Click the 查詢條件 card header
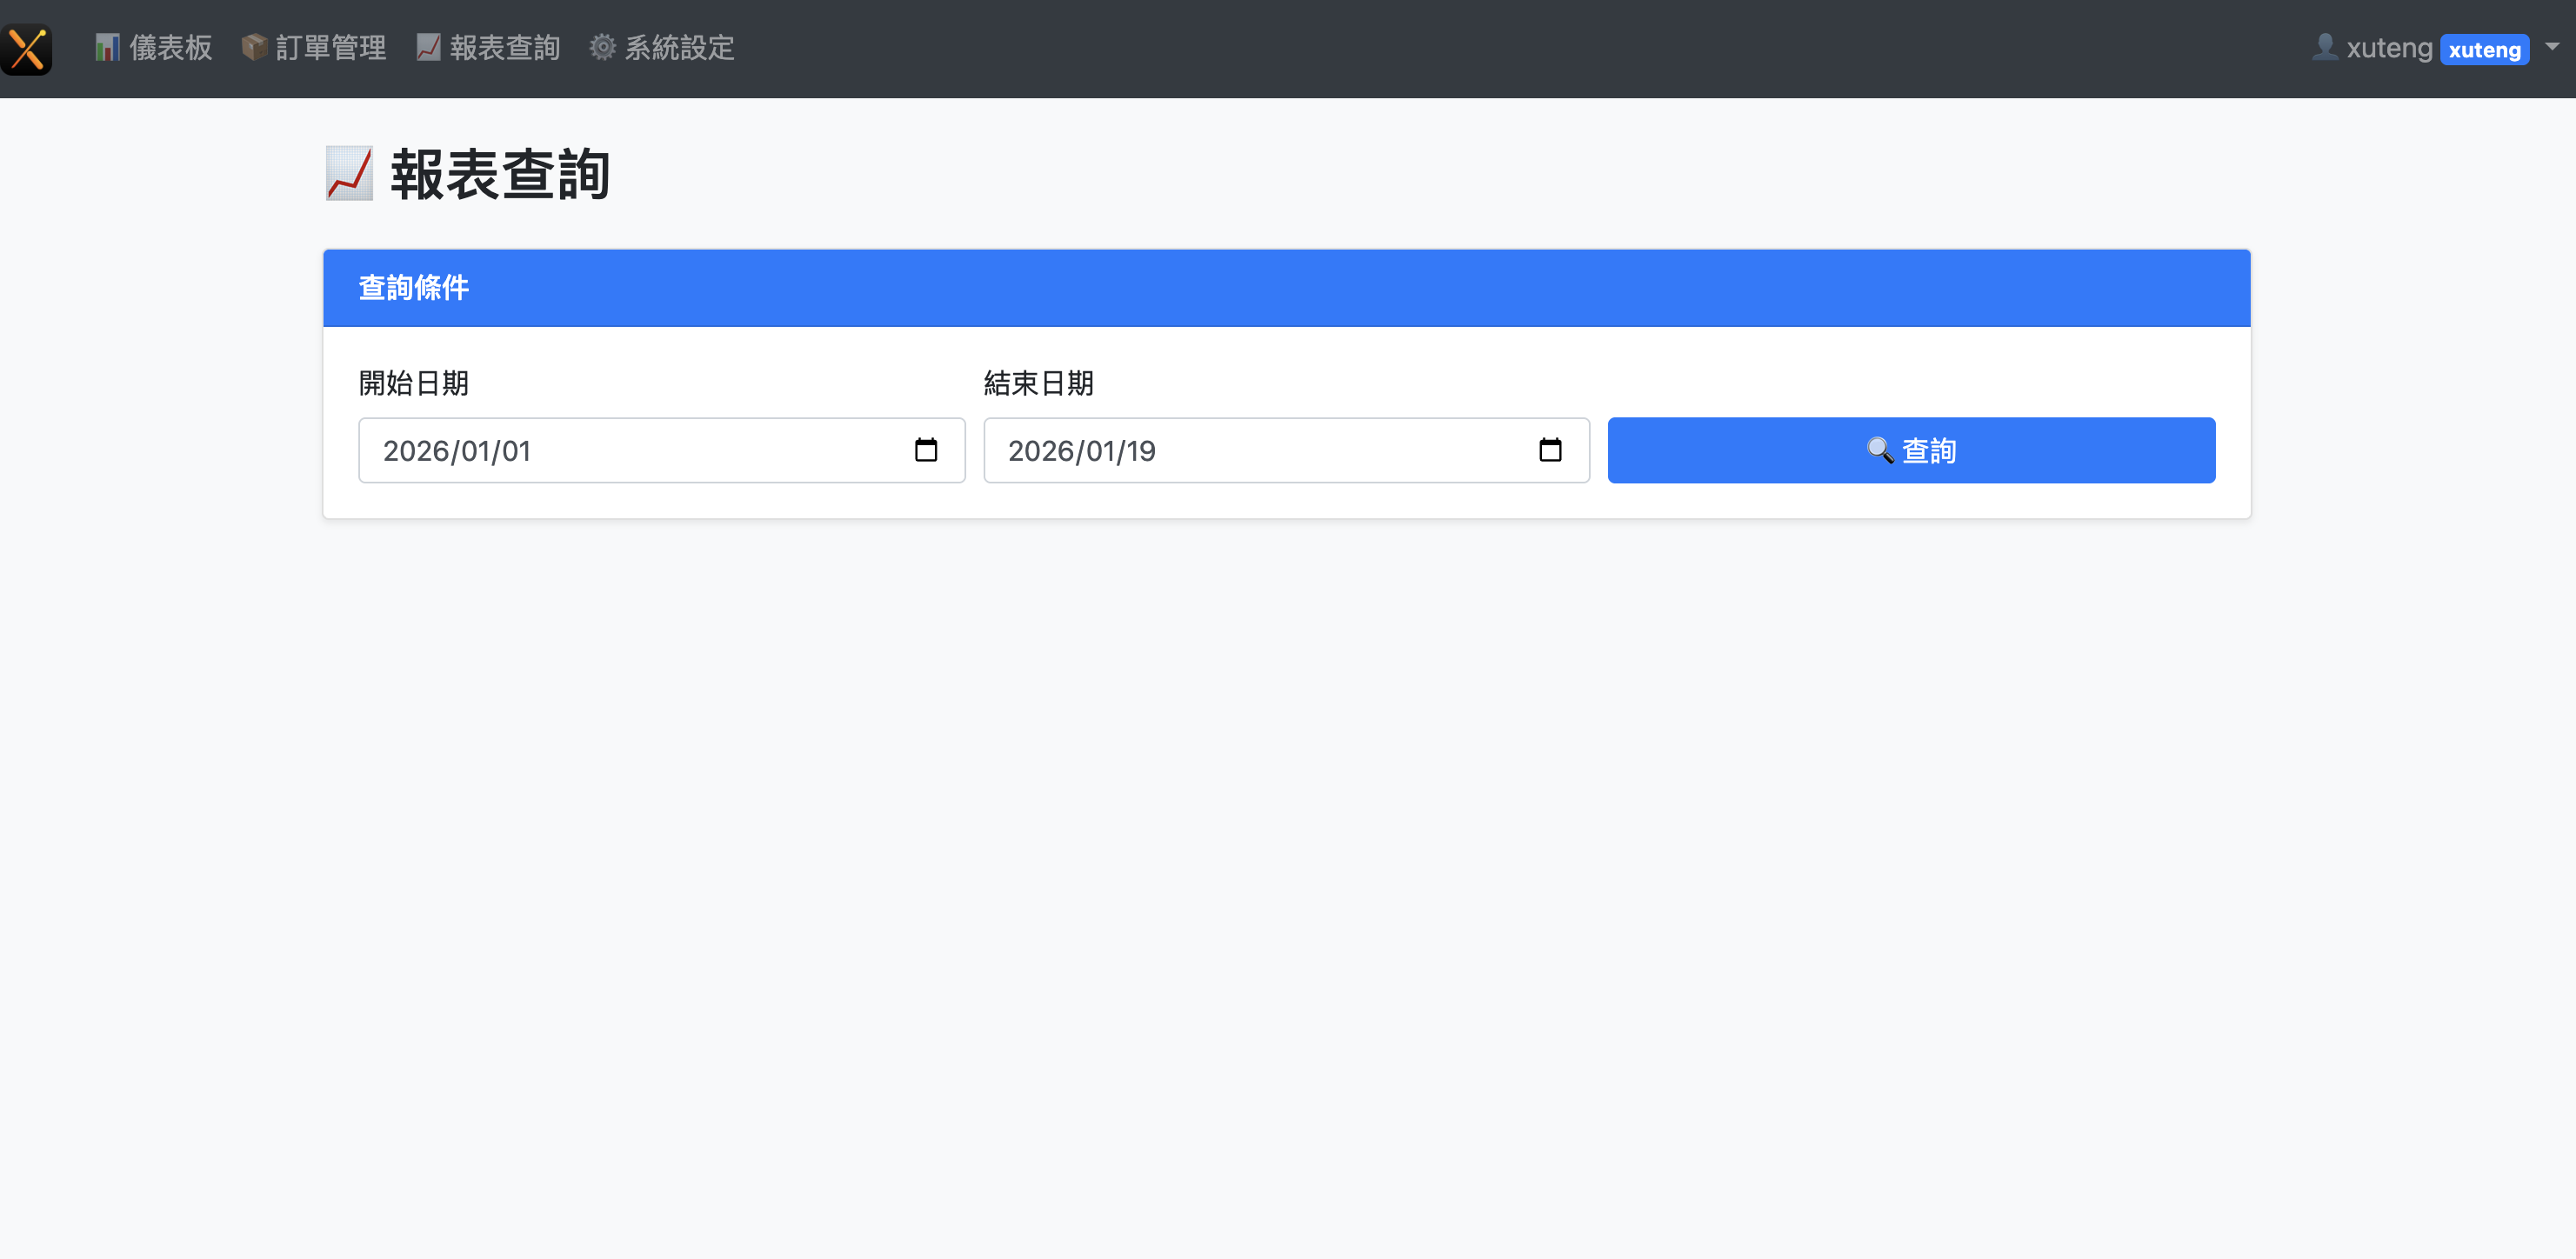Image resolution: width=2576 pixels, height=1259 pixels. coord(1286,288)
